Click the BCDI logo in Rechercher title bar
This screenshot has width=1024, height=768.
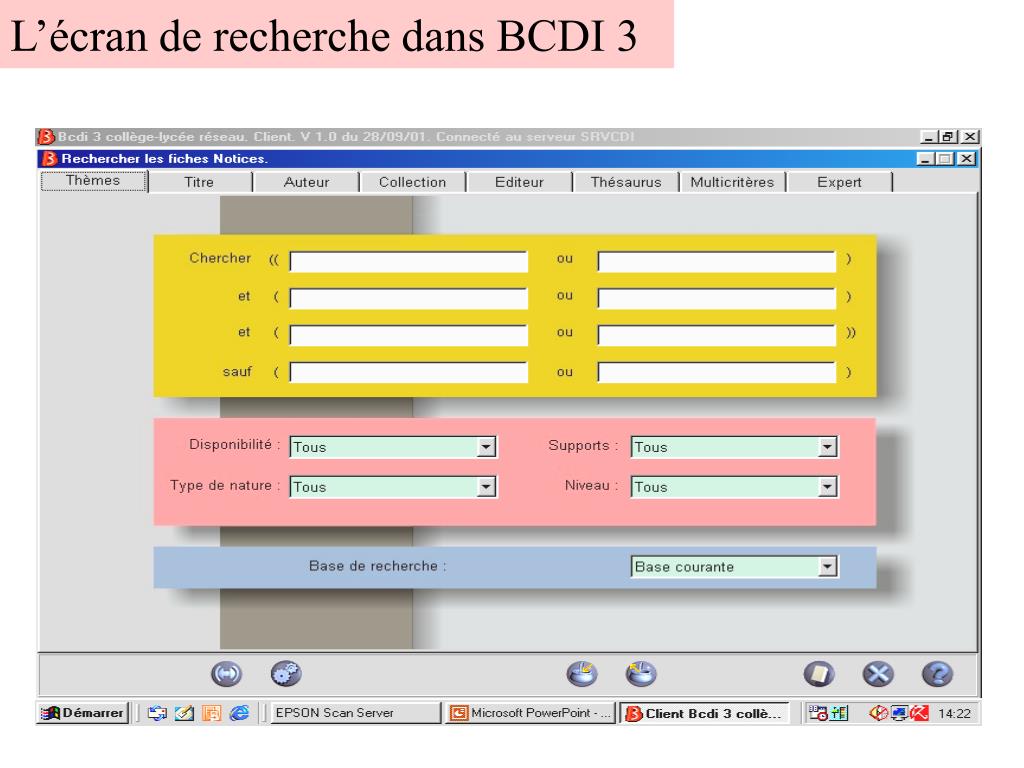[x=49, y=159]
